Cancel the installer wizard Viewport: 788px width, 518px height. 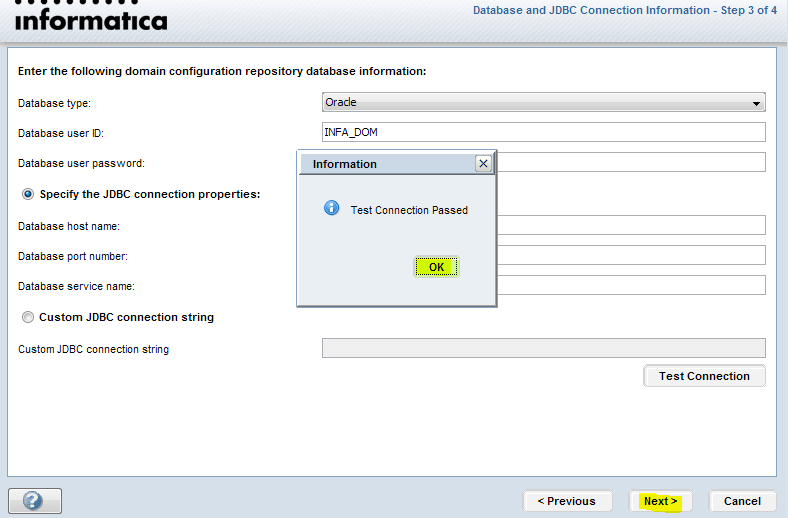(742, 501)
